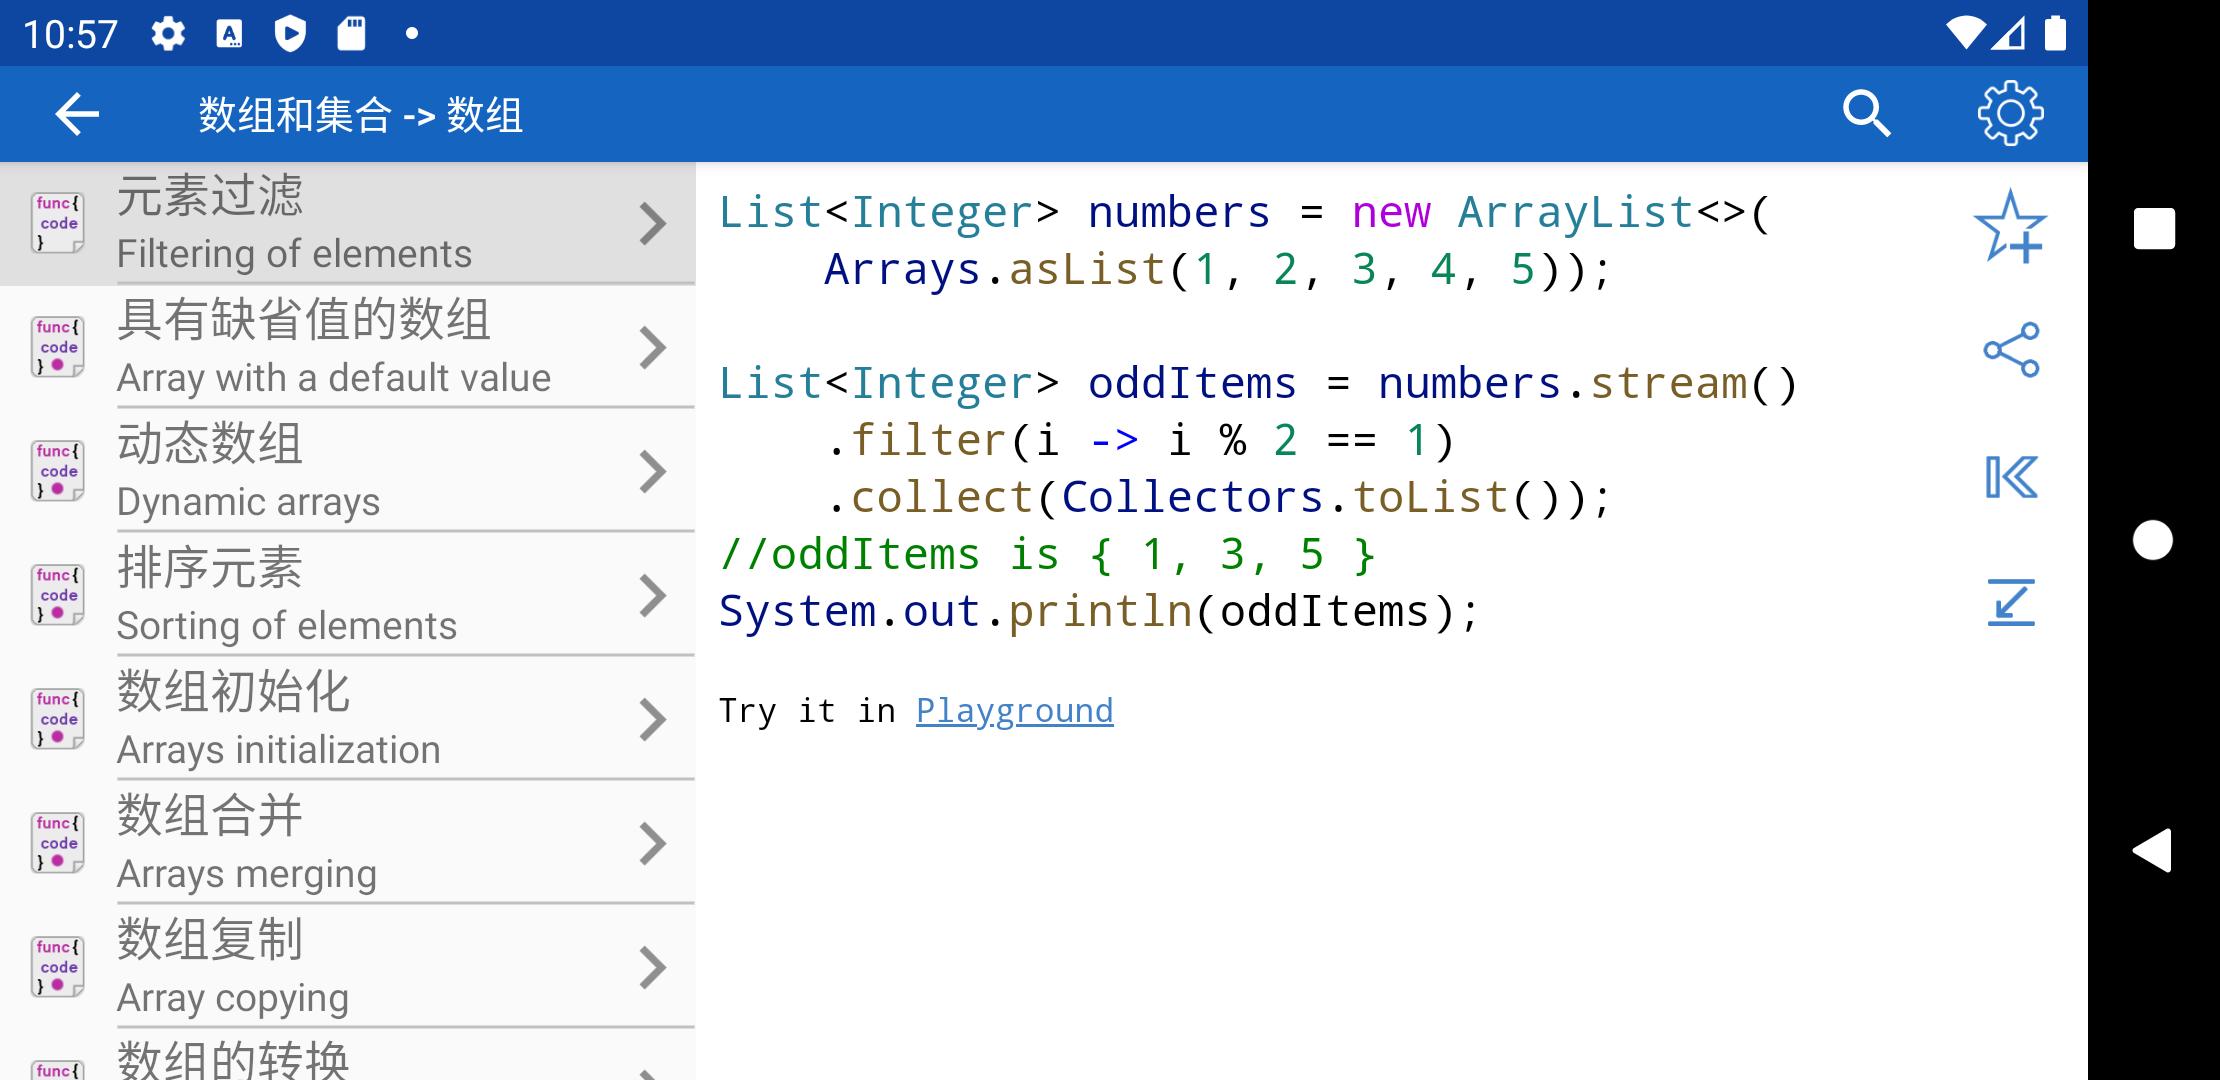
Task: Tap Android back triangle button
Action: coord(2152,851)
